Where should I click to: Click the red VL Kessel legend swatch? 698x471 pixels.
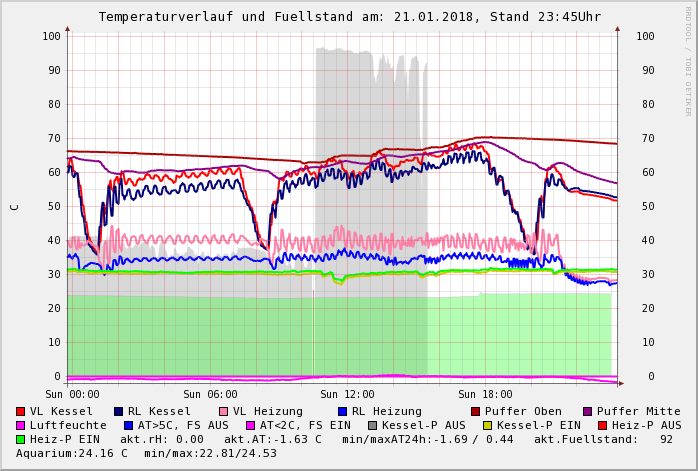pyautogui.click(x=21, y=411)
